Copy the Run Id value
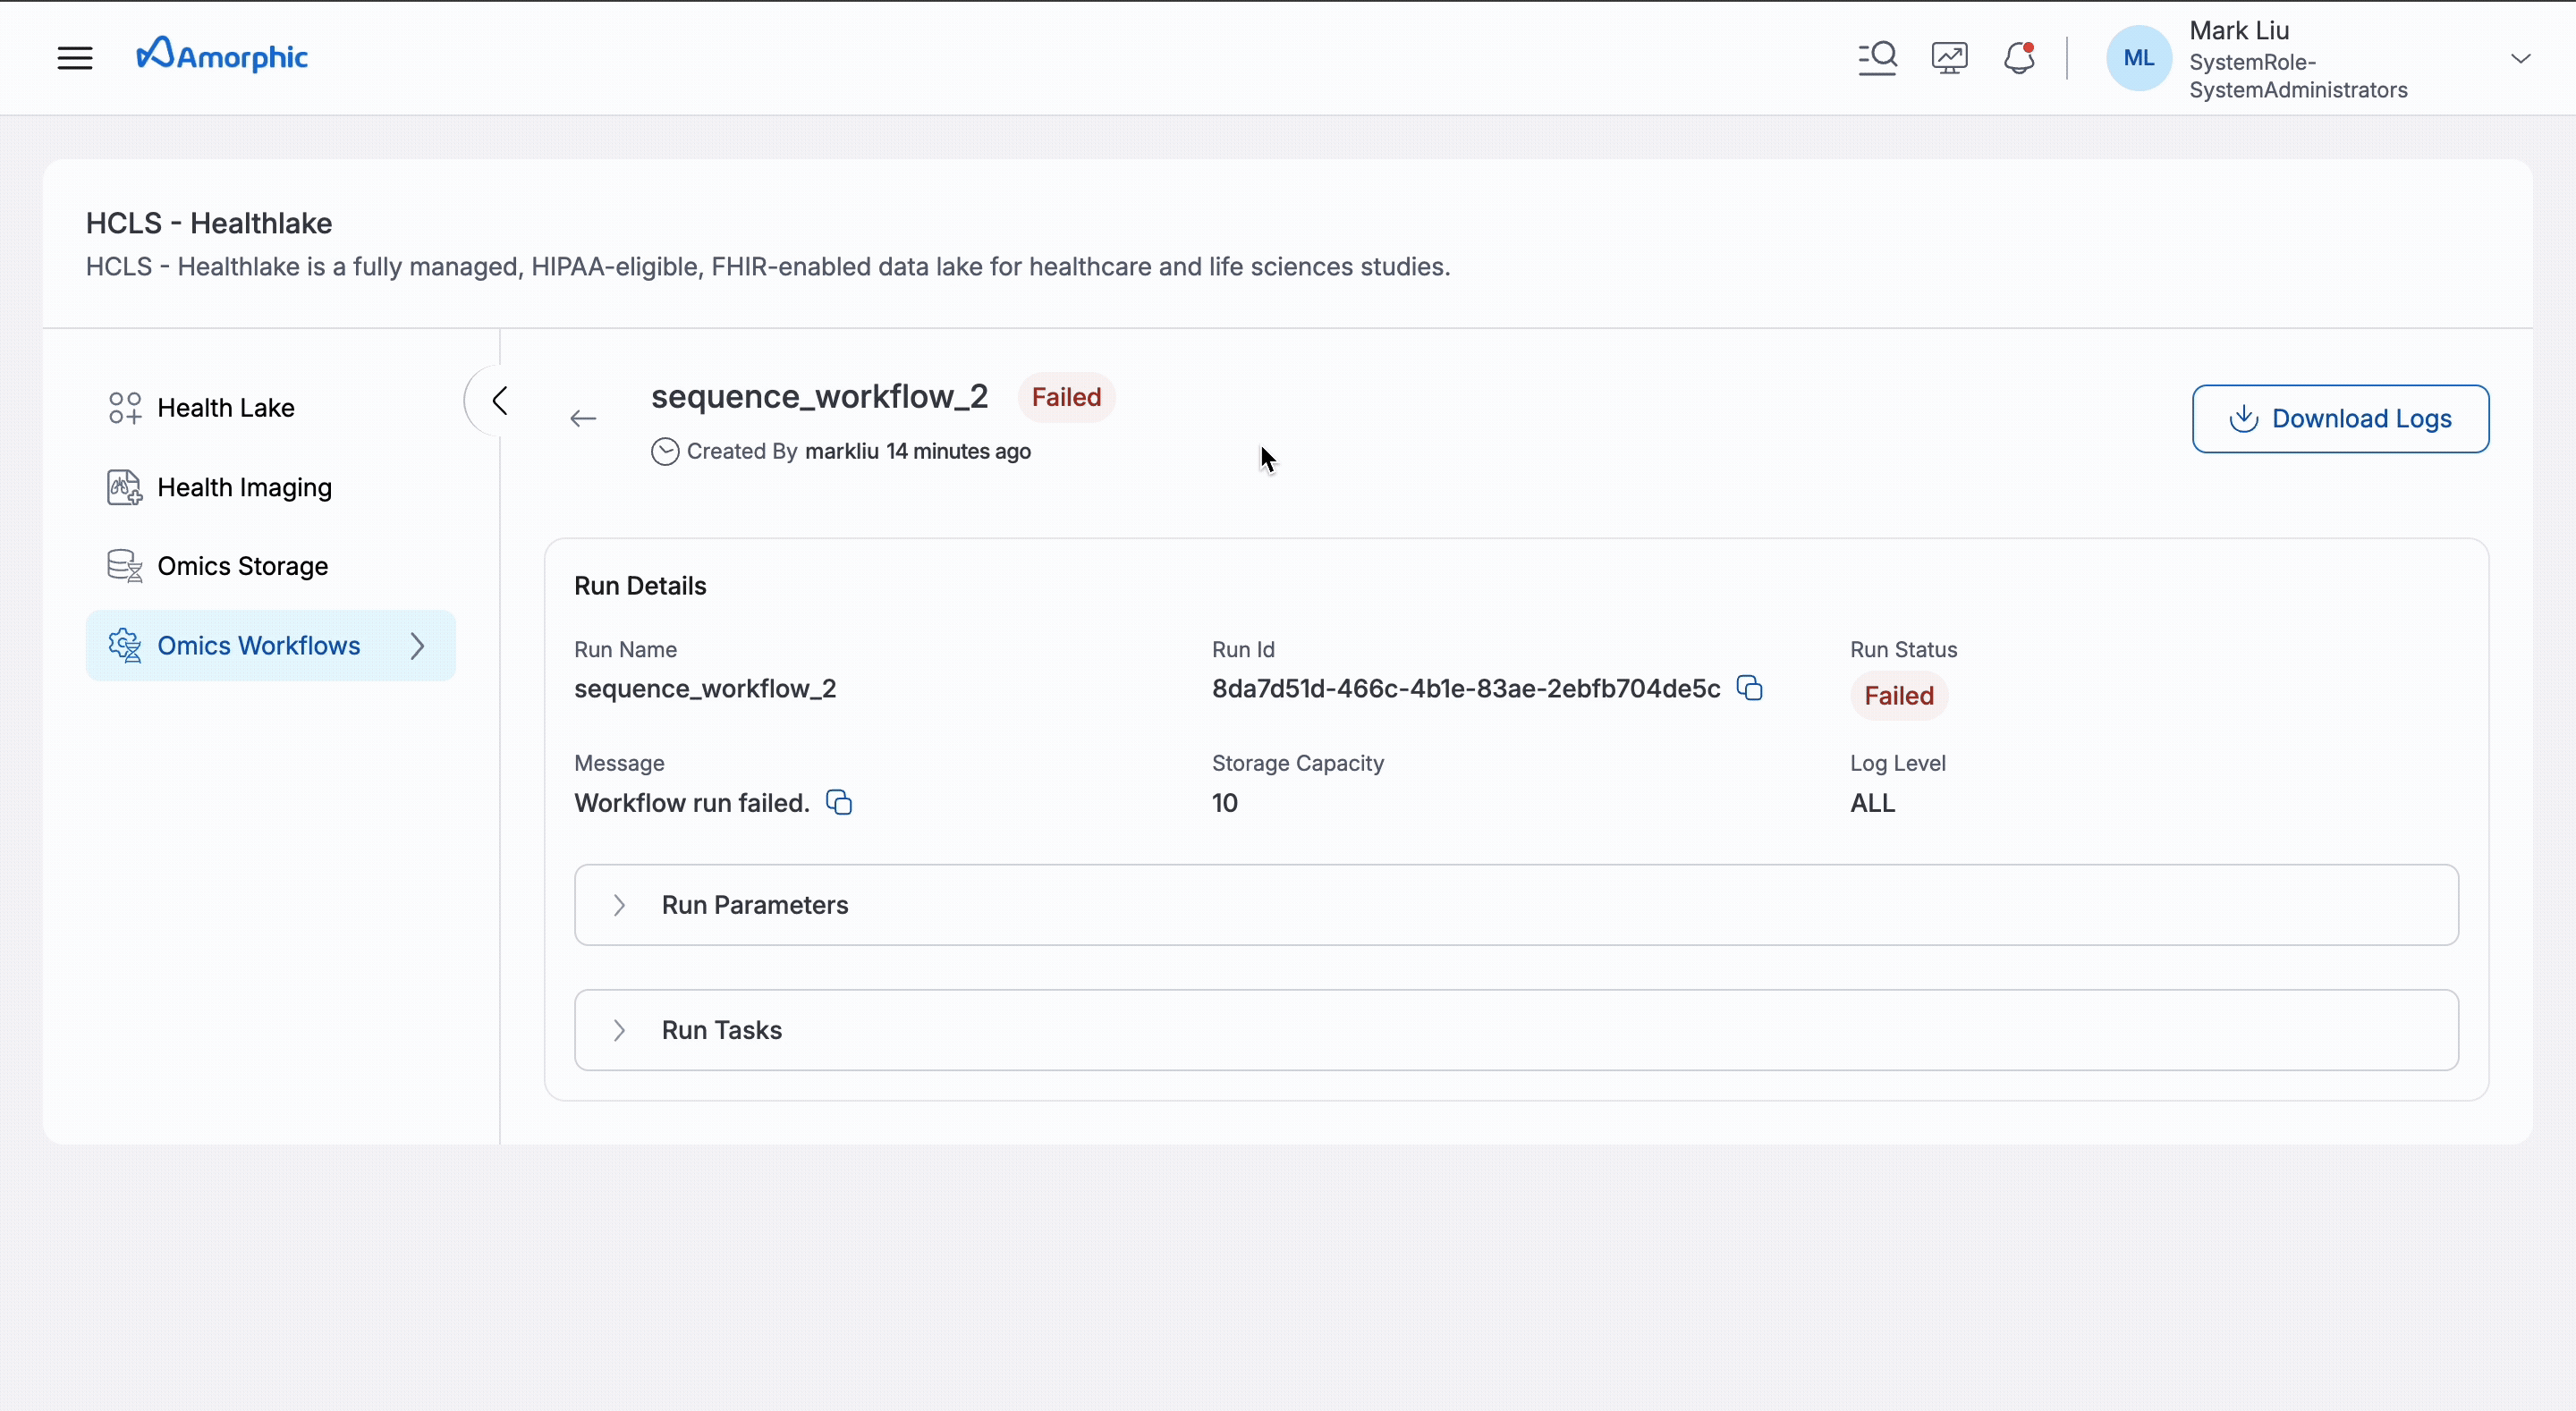The width and height of the screenshot is (2576, 1411). pyautogui.click(x=1750, y=688)
